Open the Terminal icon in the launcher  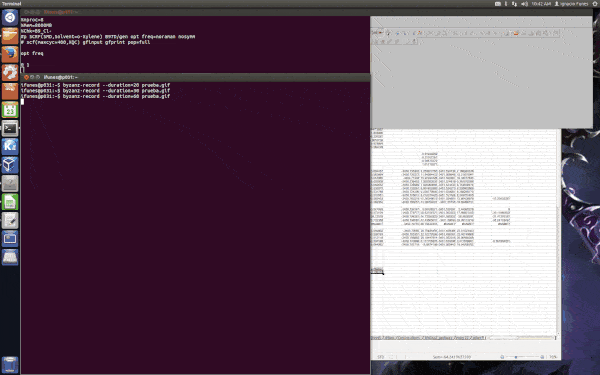click(x=10, y=128)
